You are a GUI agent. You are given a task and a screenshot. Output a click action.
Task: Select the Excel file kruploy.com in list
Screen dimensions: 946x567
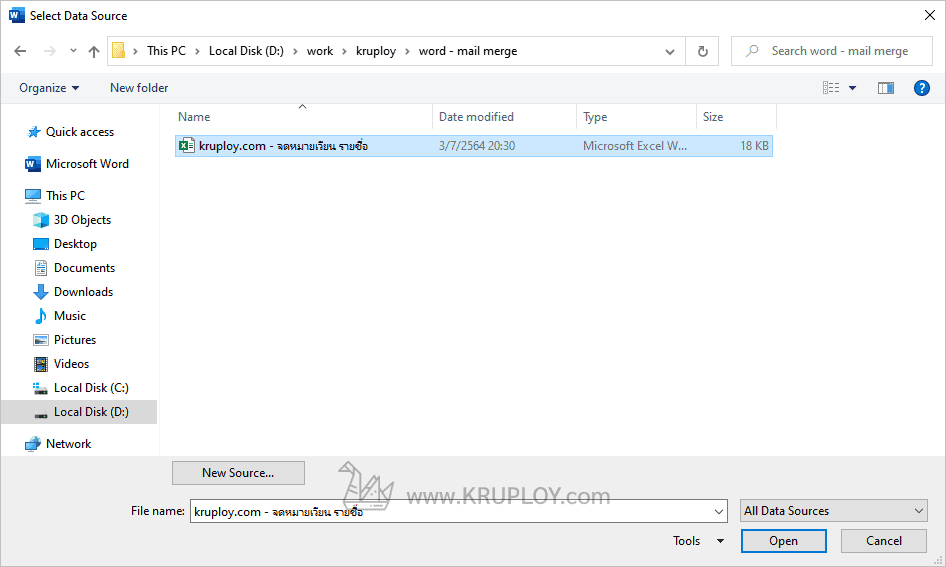(283, 146)
